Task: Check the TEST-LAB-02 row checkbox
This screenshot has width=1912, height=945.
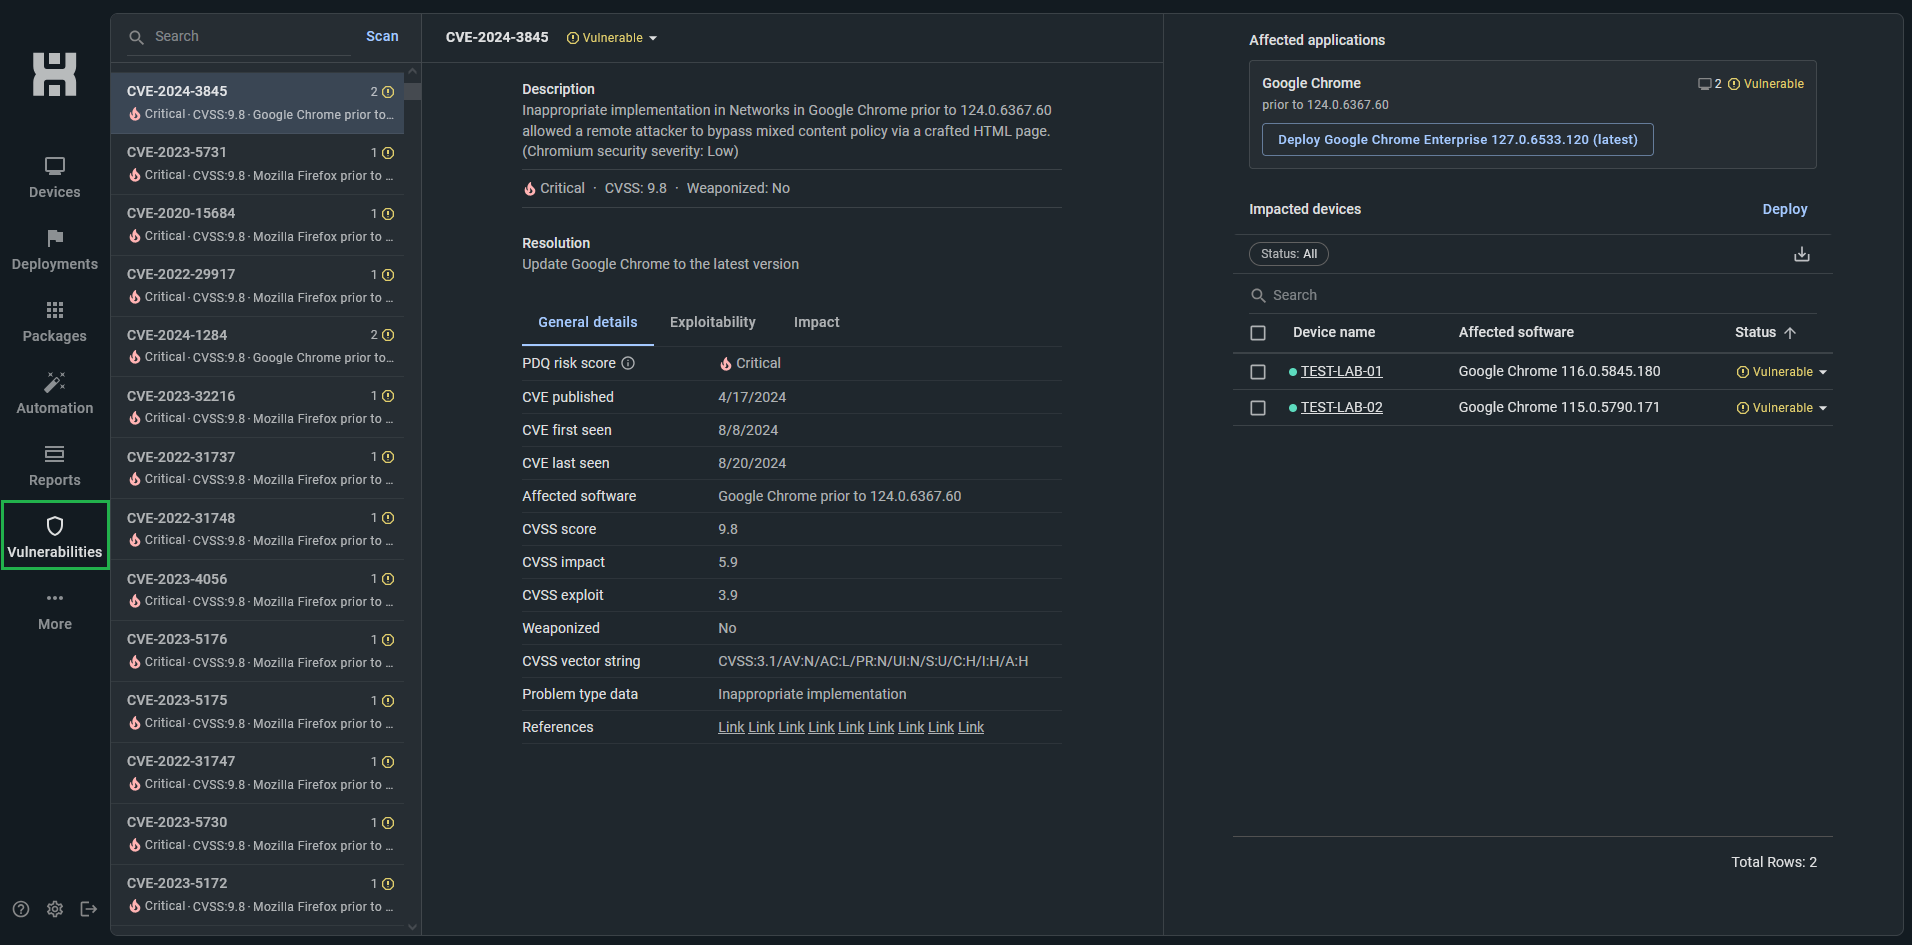Action: coord(1258,408)
